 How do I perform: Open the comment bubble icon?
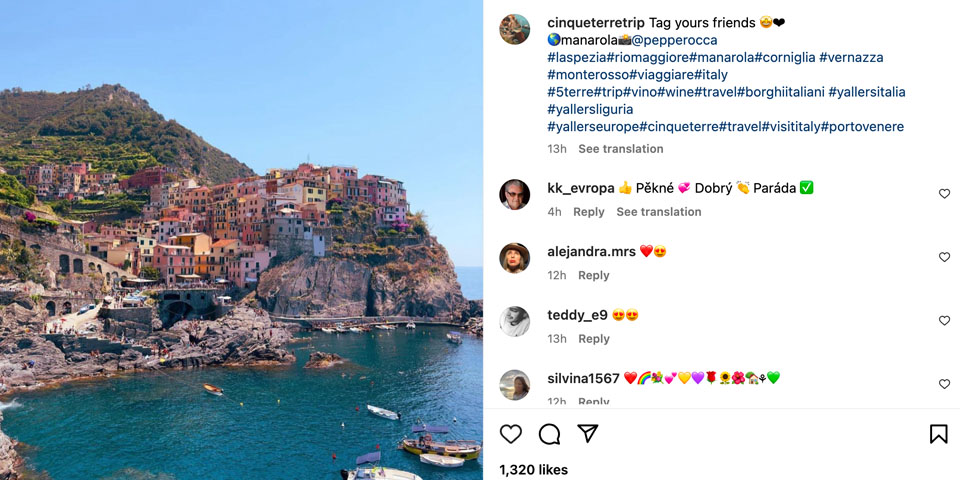549,434
